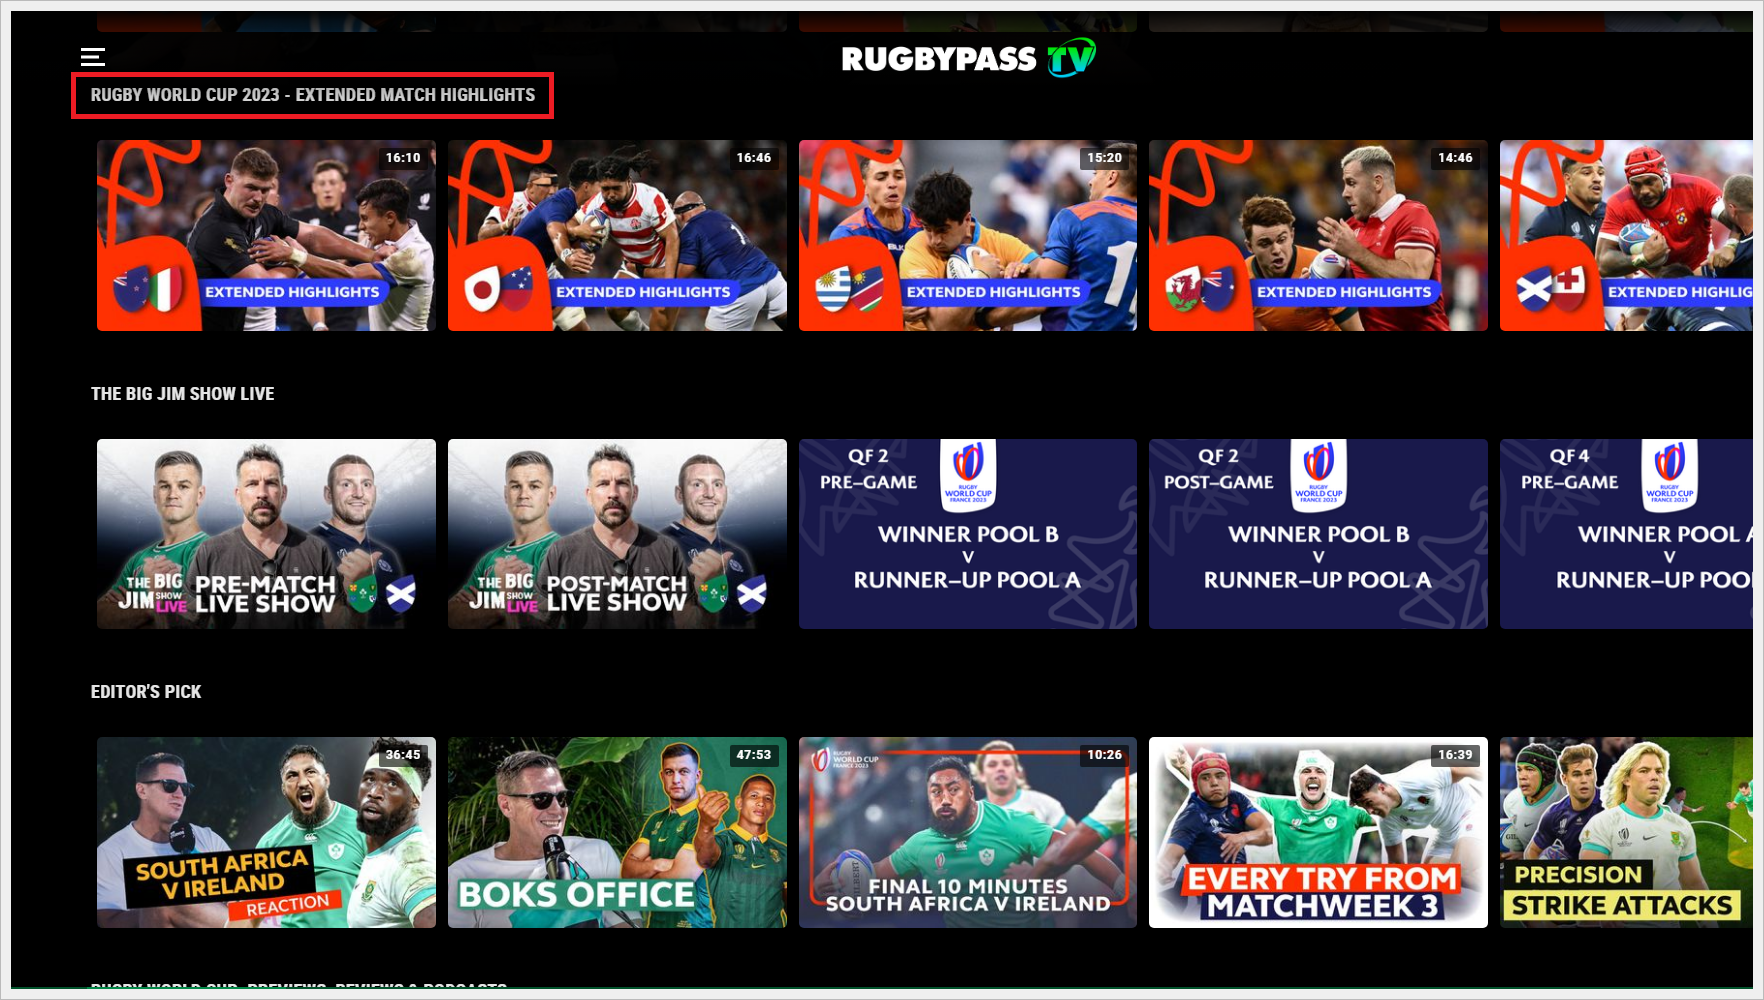
Task: Play Wales v Australia extended highlights
Action: (1318, 236)
